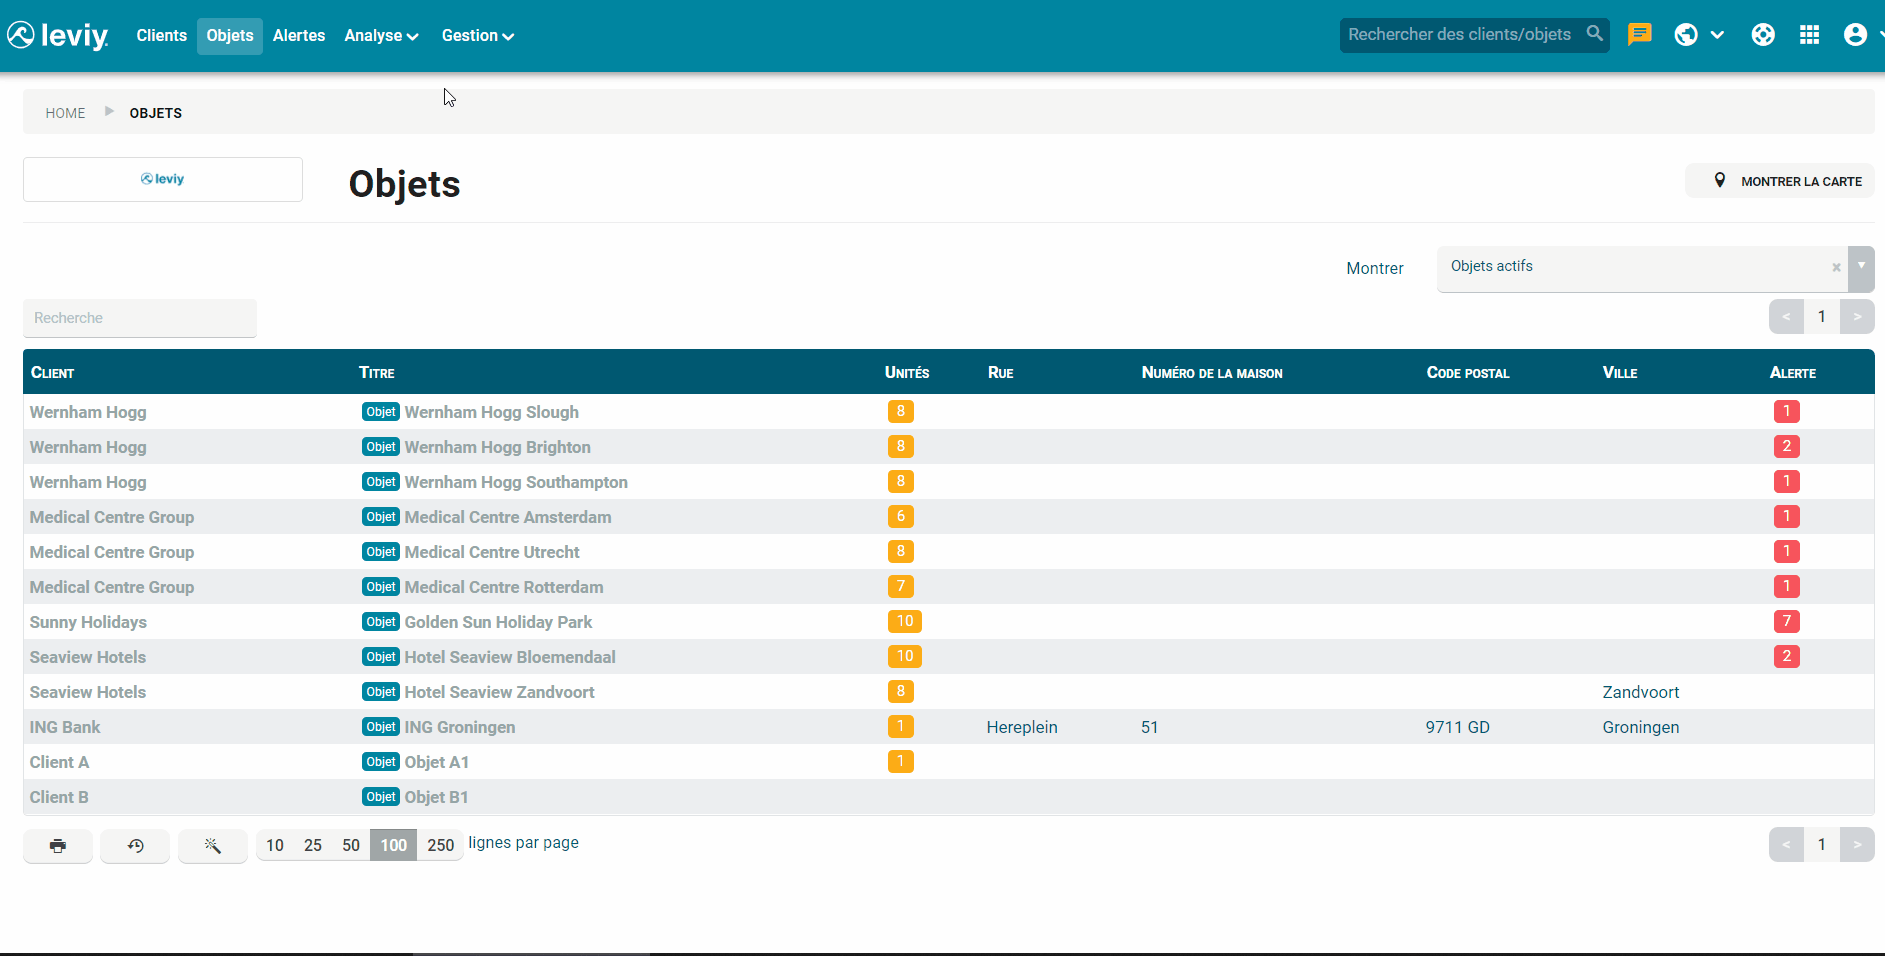Click bottom pagination previous arrow
The height and width of the screenshot is (956, 1885).
pos(1786,845)
